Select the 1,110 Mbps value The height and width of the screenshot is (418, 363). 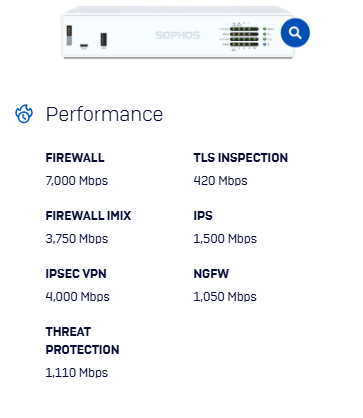pos(77,373)
